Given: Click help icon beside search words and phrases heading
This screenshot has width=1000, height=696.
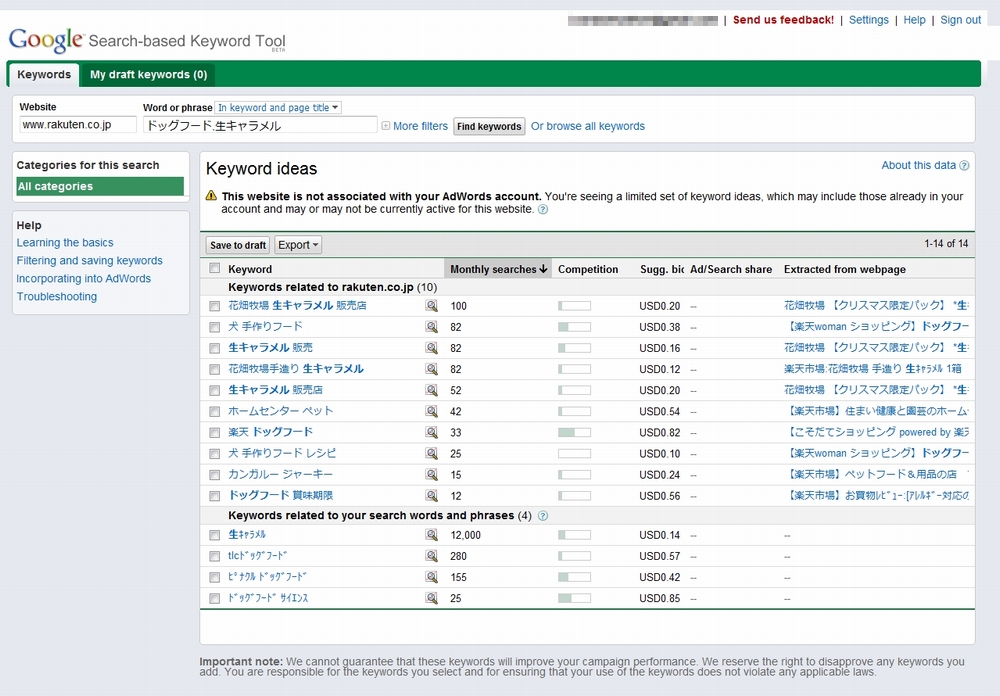Looking at the screenshot, I should click(x=543, y=516).
